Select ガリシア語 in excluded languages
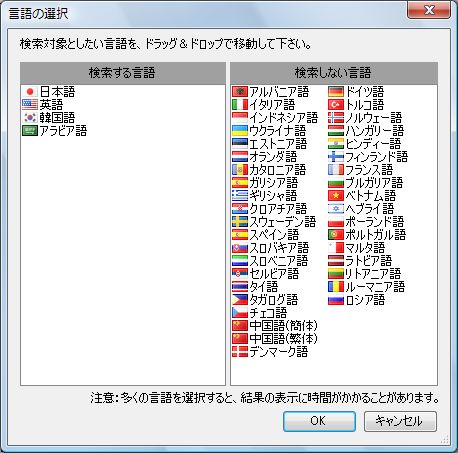458x453 pixels. [x=265, y=183]
